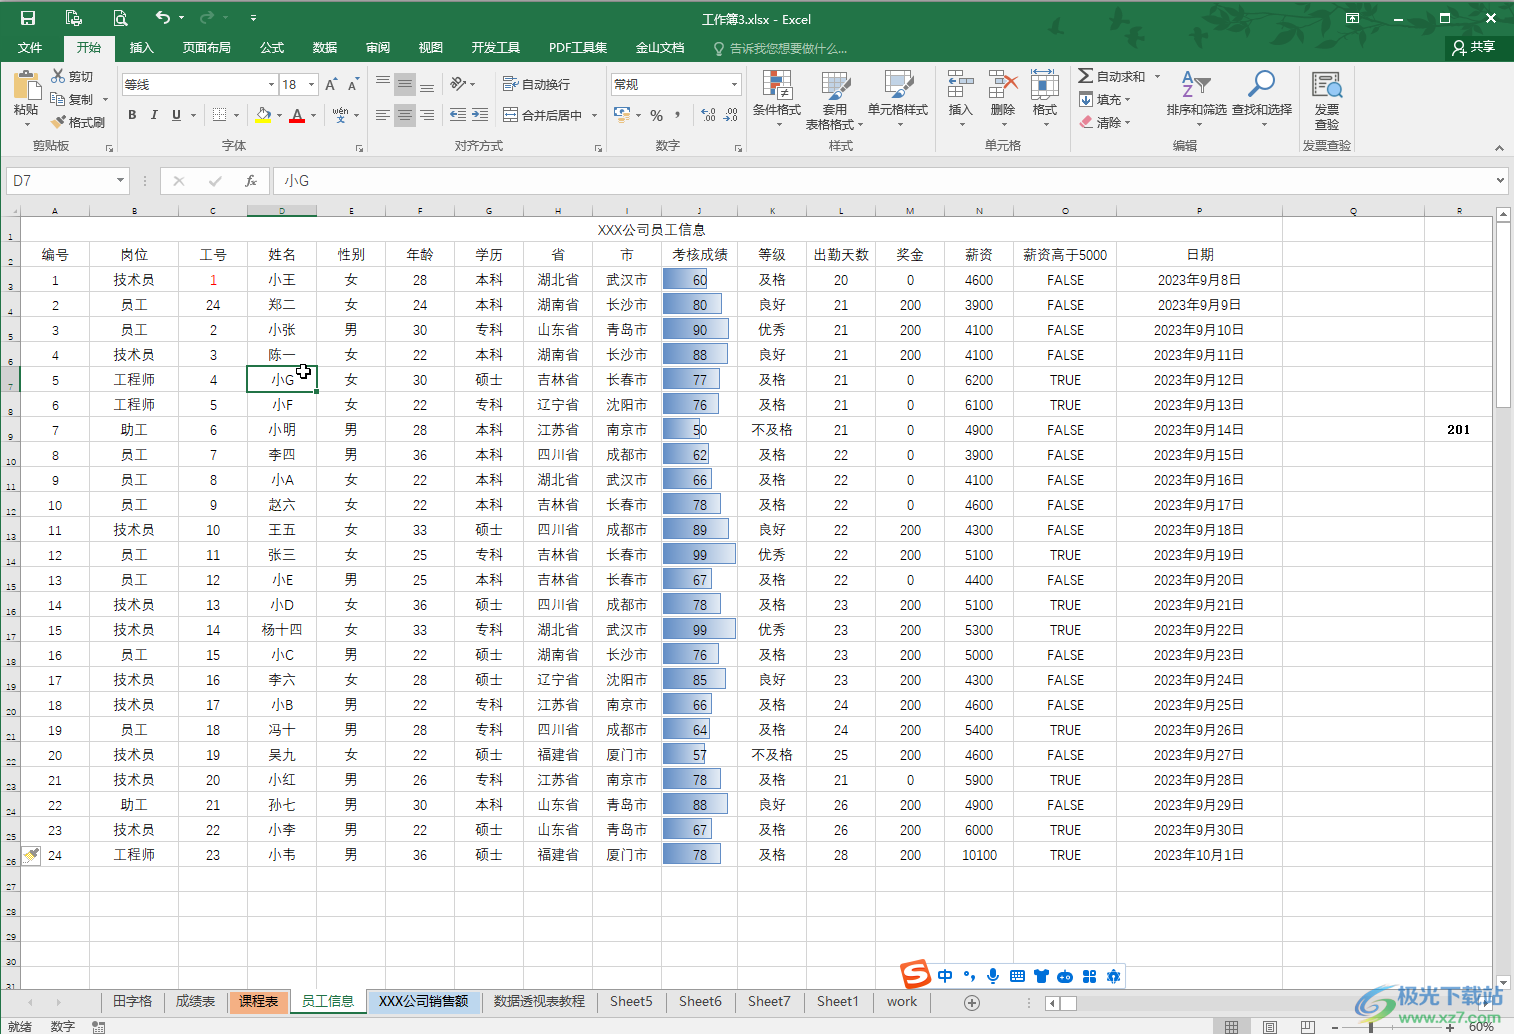Viewport: 1514px width, 1034px height.
Task: Click the increase decimal icon
Action: (708, 115)
